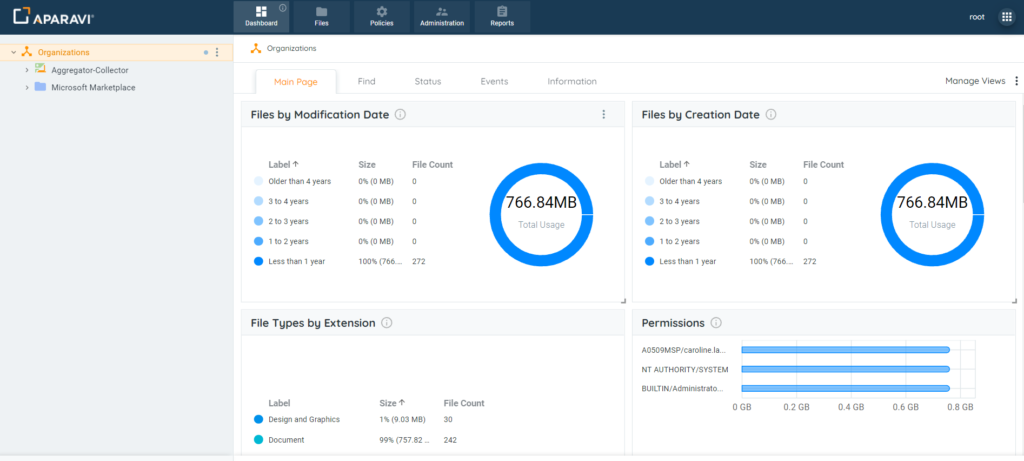The width and height of the screenshot is (1024, 461).
Task: Open the Files section
Action: [x=321, y=17]
